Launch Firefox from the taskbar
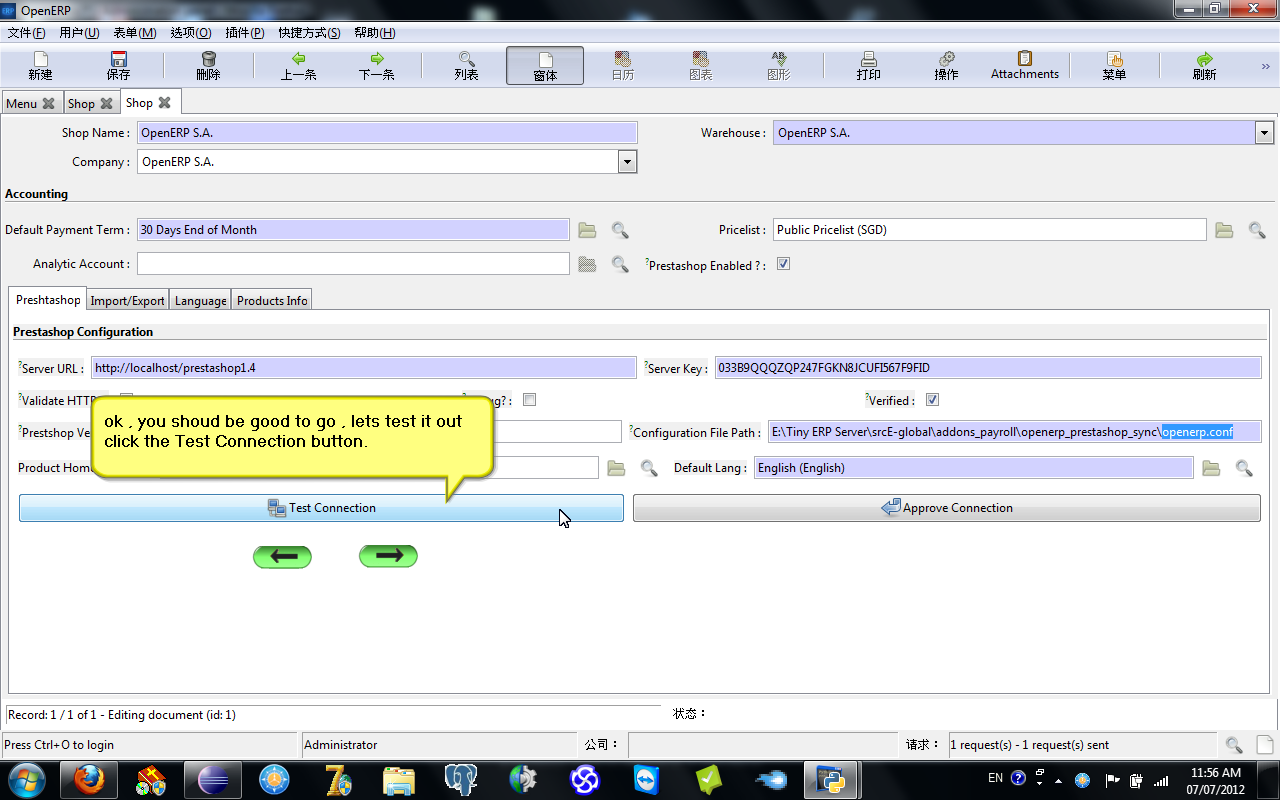1280x800 pixels. 90,779
